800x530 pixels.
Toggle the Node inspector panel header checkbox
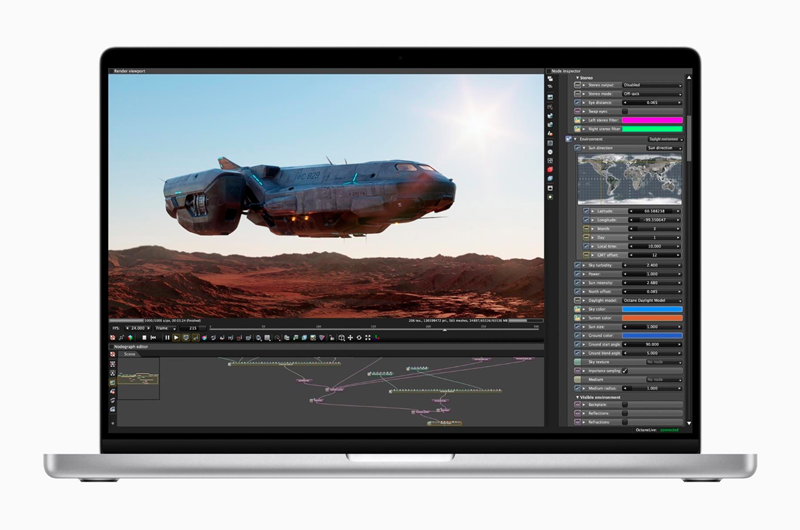549,71
